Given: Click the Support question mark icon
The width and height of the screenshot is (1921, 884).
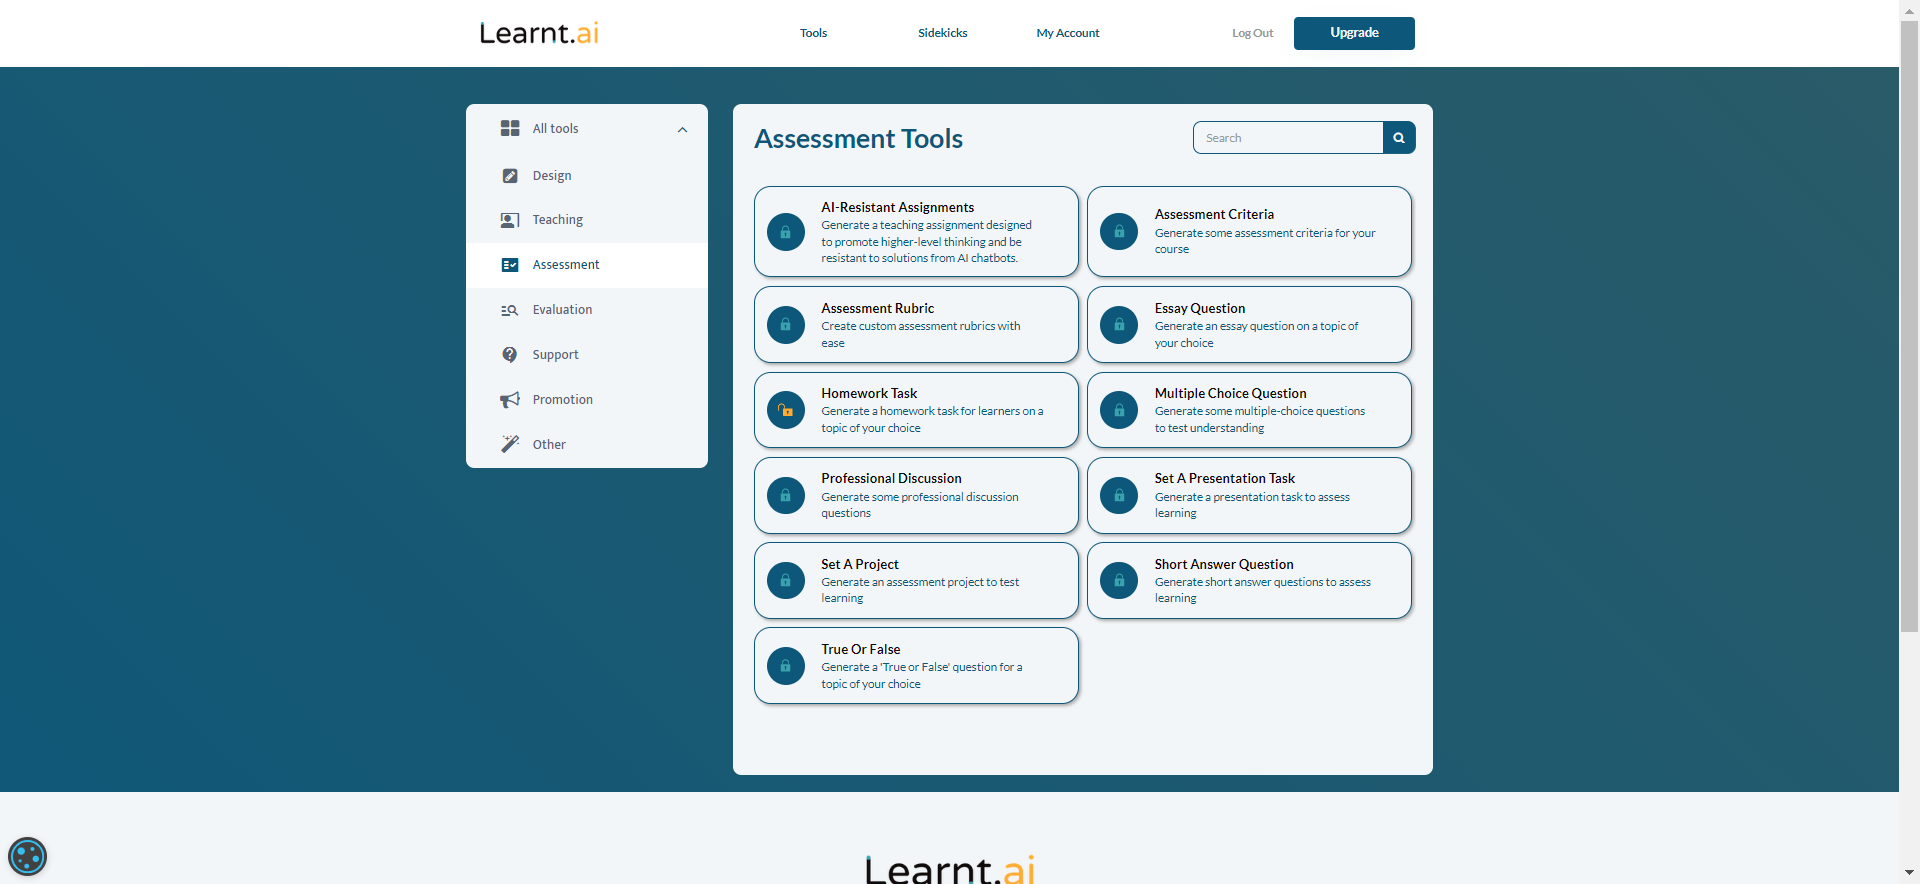Looking at the screenshot, I should pyautogui.click(x=510, y=355).
